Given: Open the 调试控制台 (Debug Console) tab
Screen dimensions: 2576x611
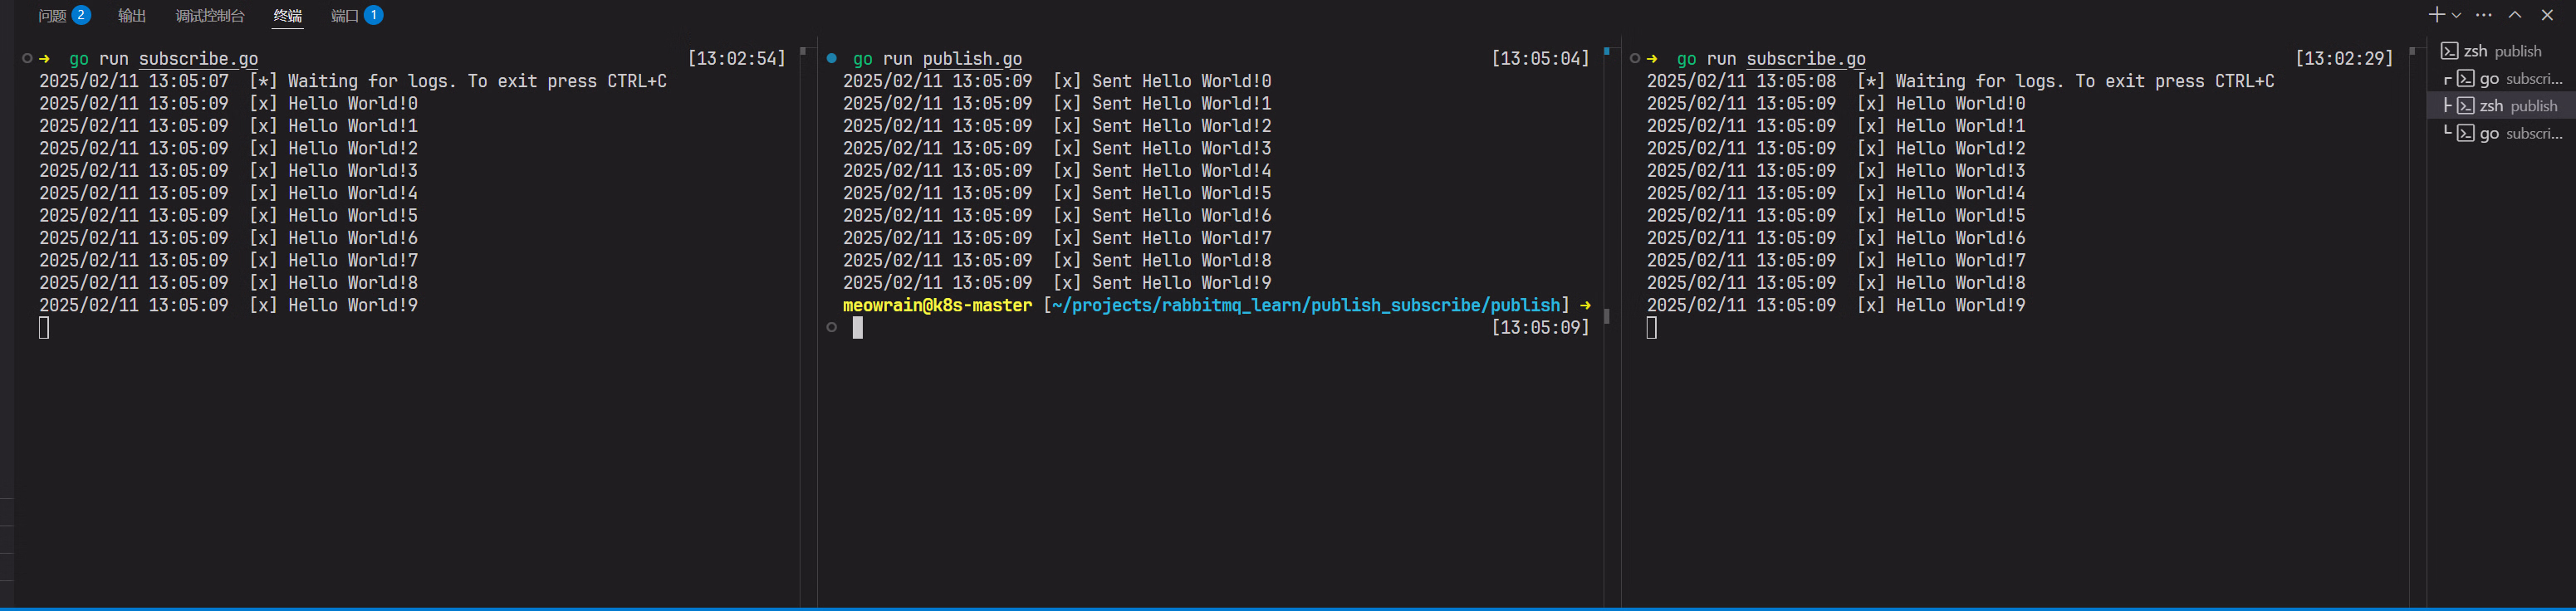Looking at the screenshot, I should tap(210, 16).
